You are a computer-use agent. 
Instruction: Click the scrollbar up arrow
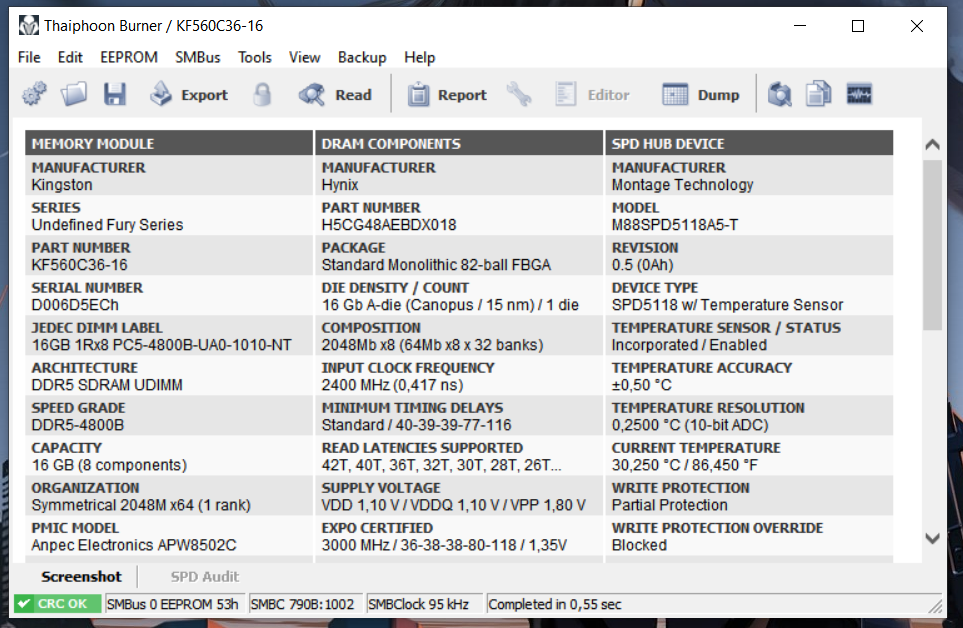click(932, 144)
